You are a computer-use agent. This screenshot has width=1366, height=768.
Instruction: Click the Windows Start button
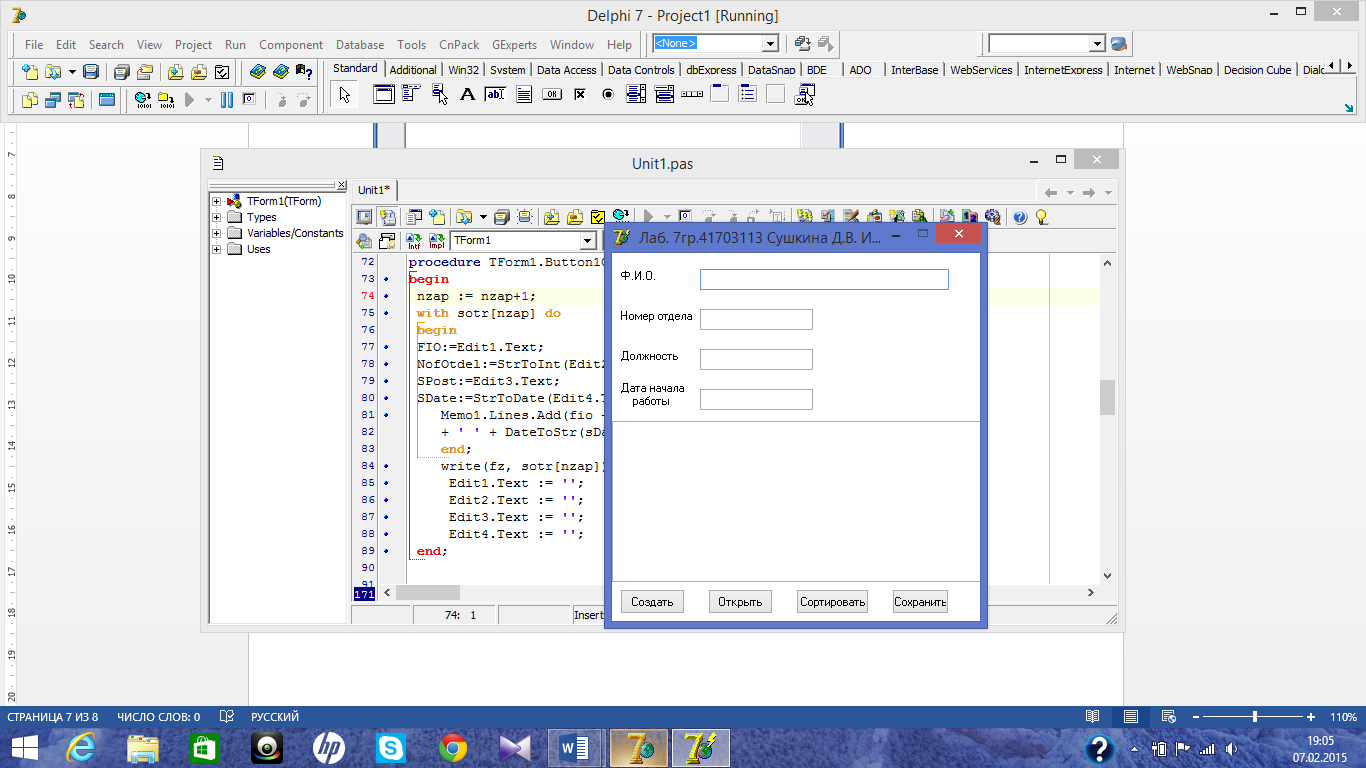point(24,748)
